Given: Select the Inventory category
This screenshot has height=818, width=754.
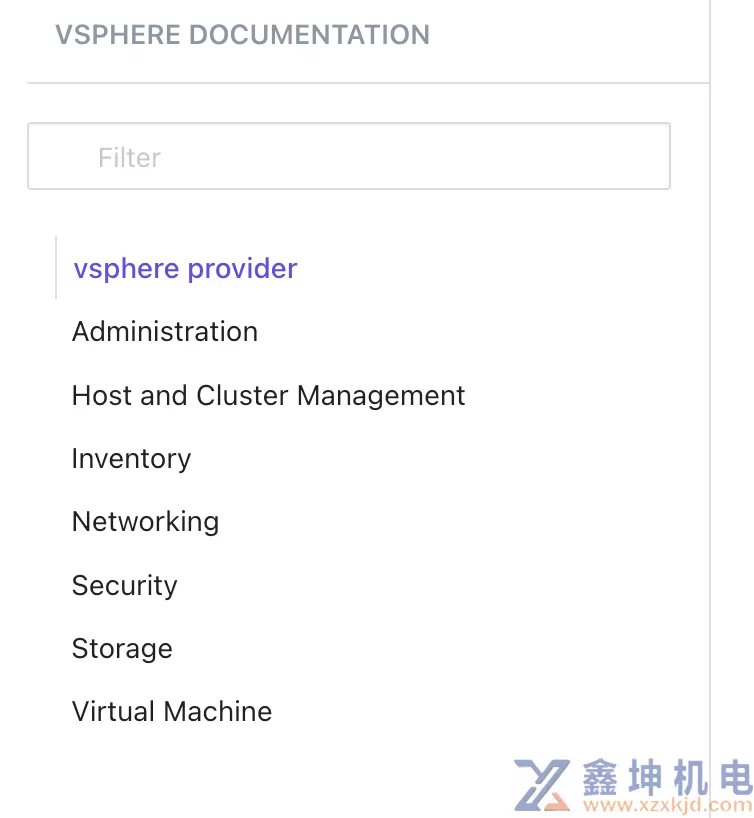Looking at the screenshot, I should [131, 459].
